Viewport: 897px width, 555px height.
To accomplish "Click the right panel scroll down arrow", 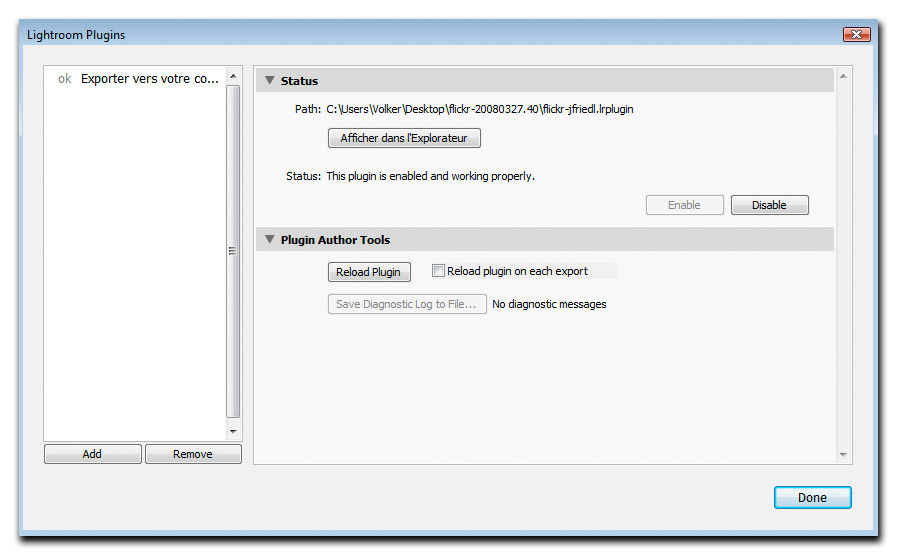I will tap(843, 455).
